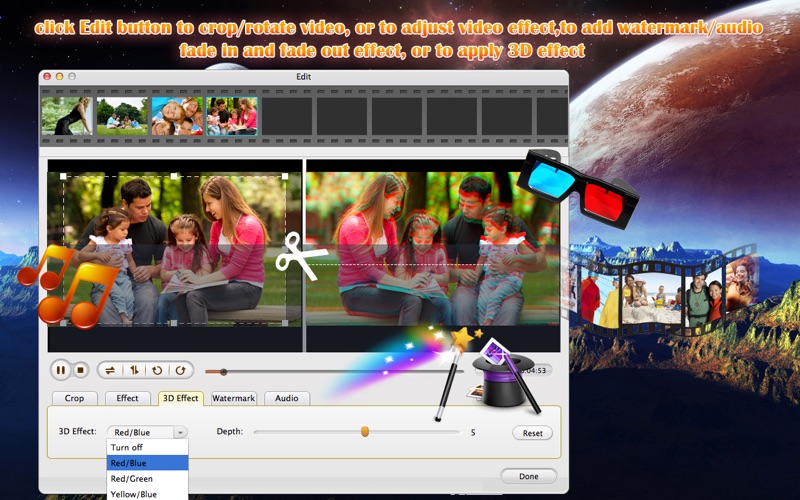Click the top-right crop handle
This screenshot has height=500, width=800.
(285, 177)
